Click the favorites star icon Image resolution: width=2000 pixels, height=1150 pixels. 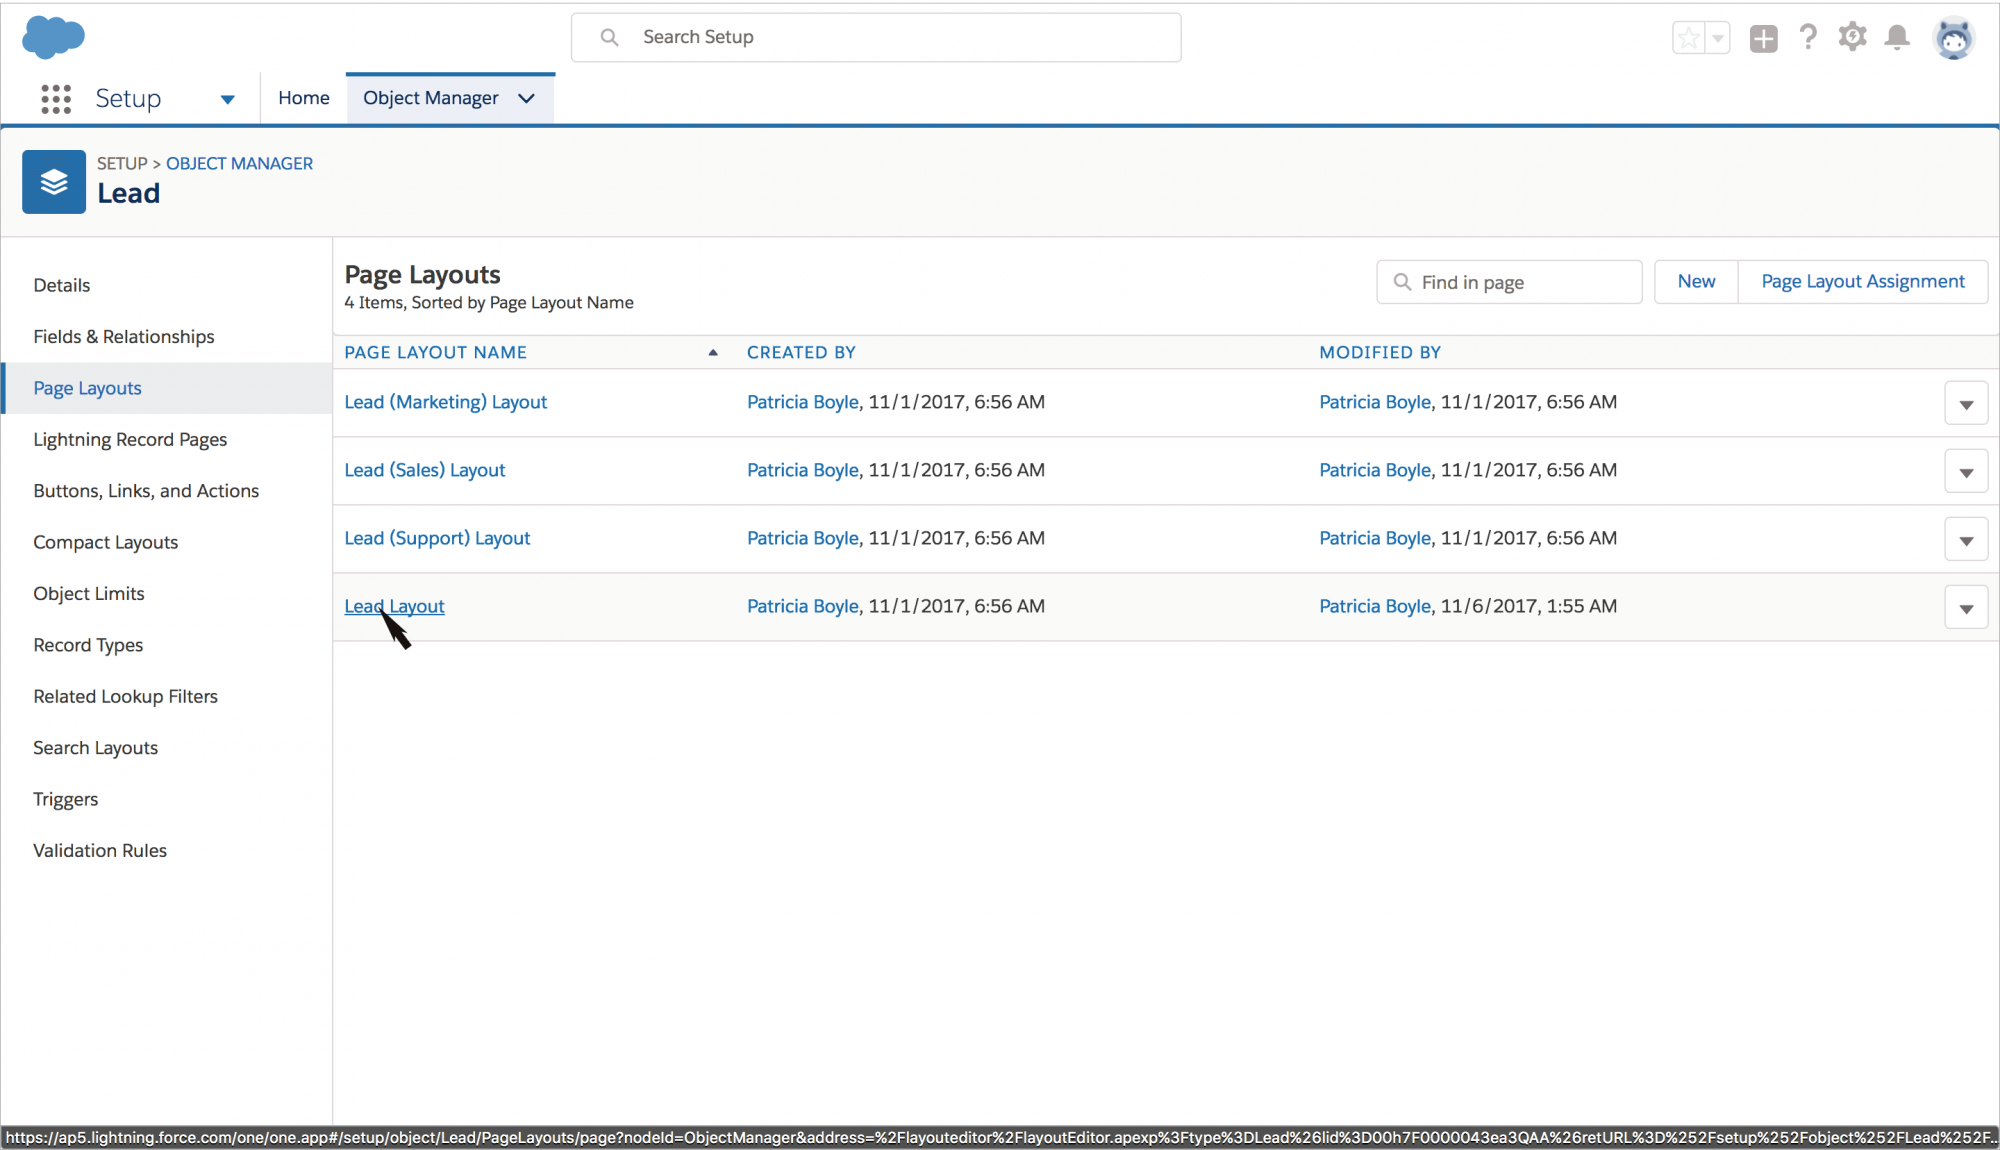coord(1688,38)
